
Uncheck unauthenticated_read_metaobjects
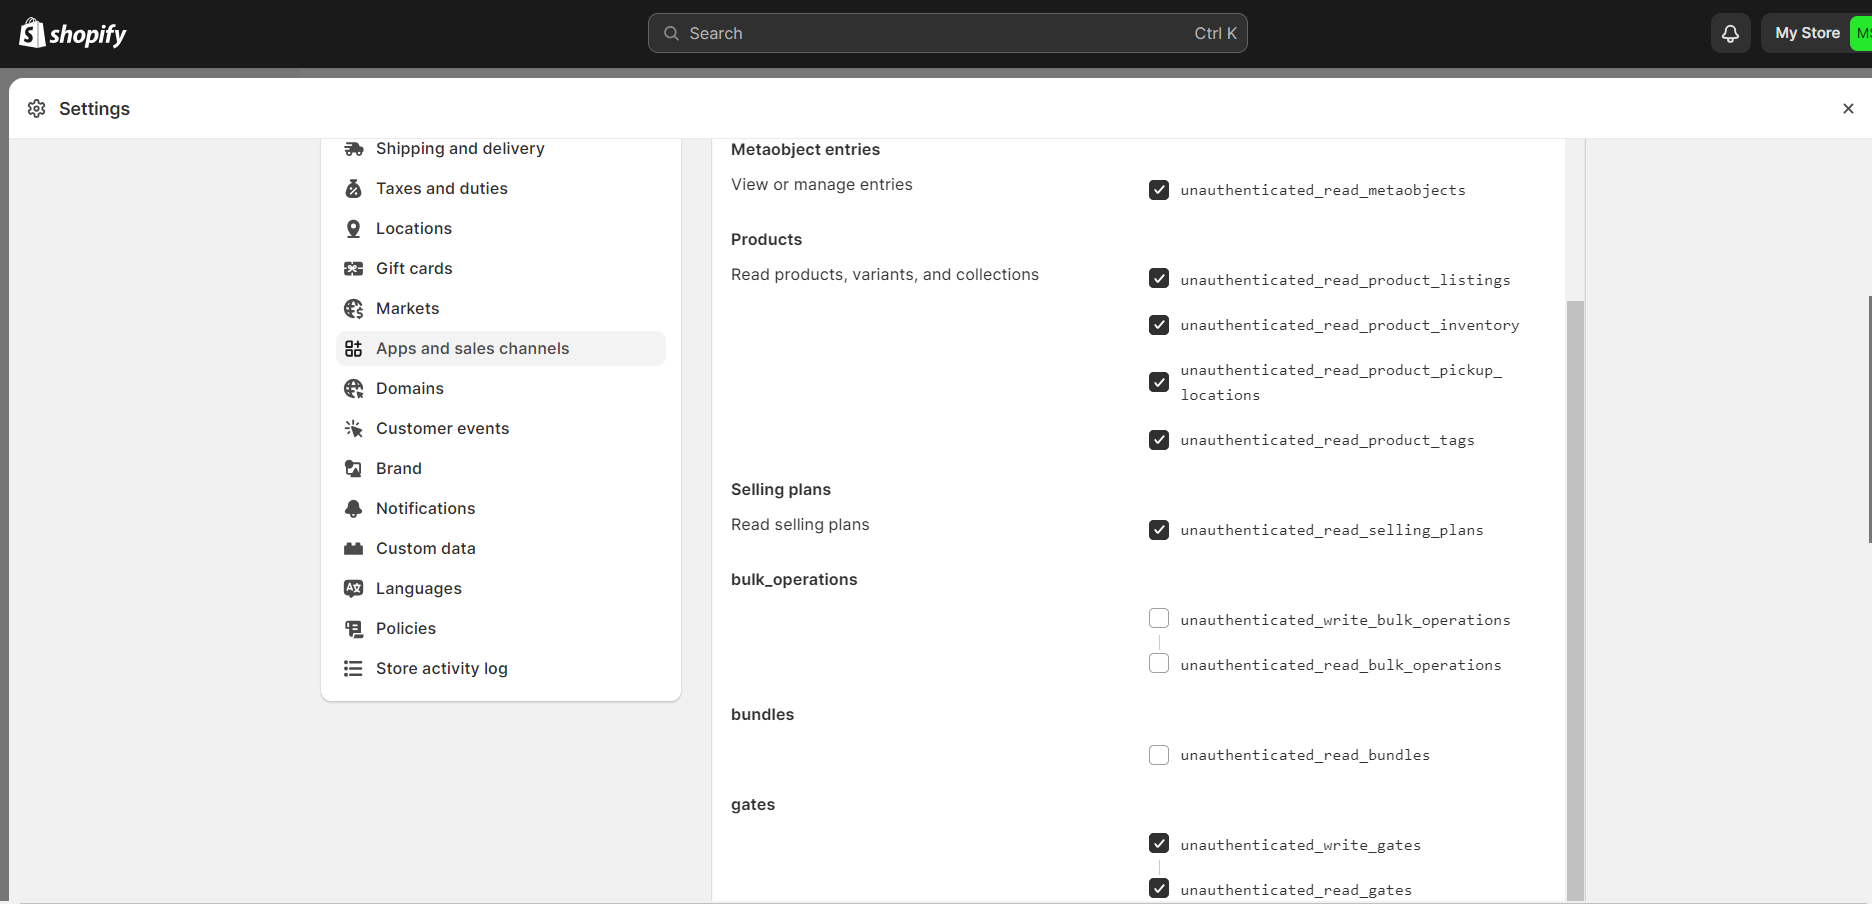(1159, 190)
